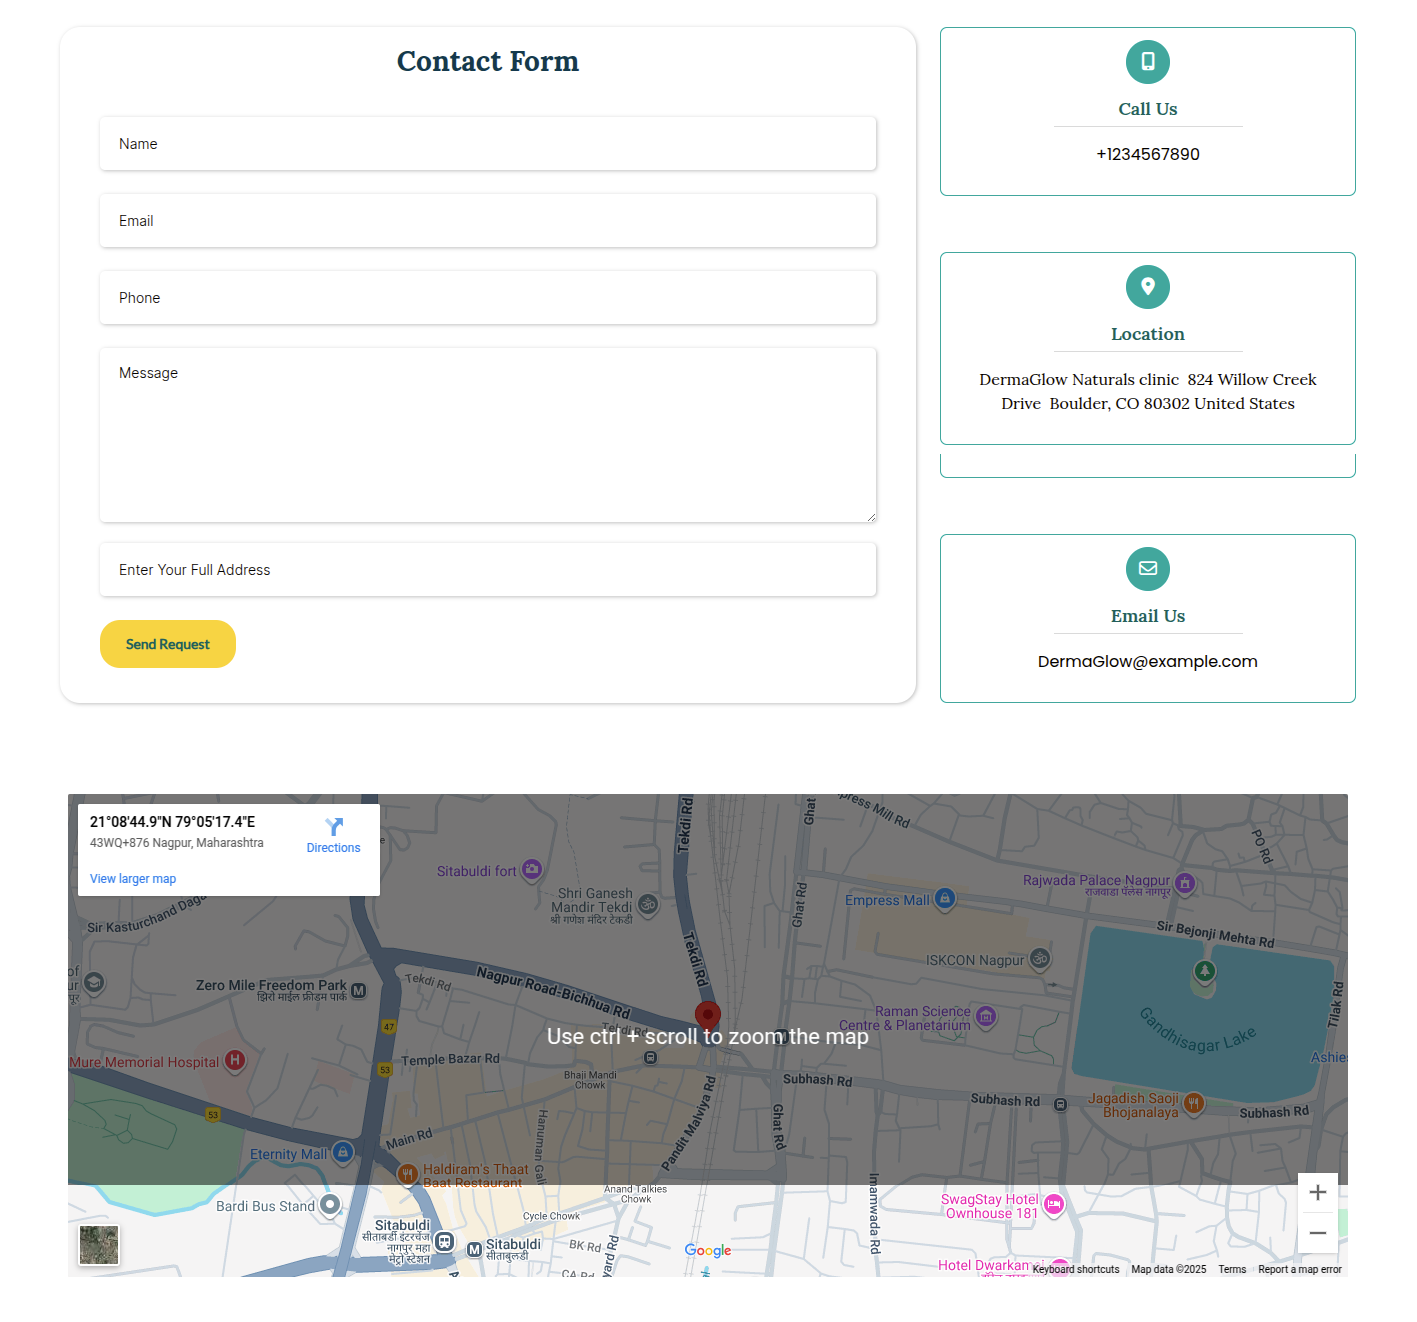The width and height of the screenshot is (1417, 1322).
Task: Click the Contact Form heading
Action: coord(488,61)
